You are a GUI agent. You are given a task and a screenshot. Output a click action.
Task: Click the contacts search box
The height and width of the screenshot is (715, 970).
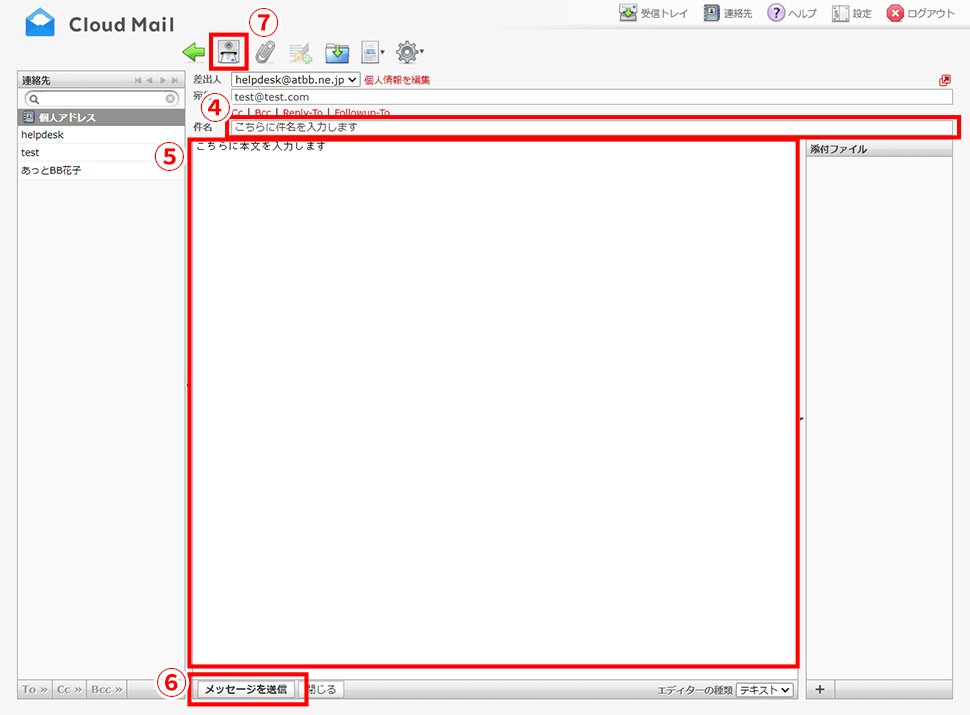(100, 99)
